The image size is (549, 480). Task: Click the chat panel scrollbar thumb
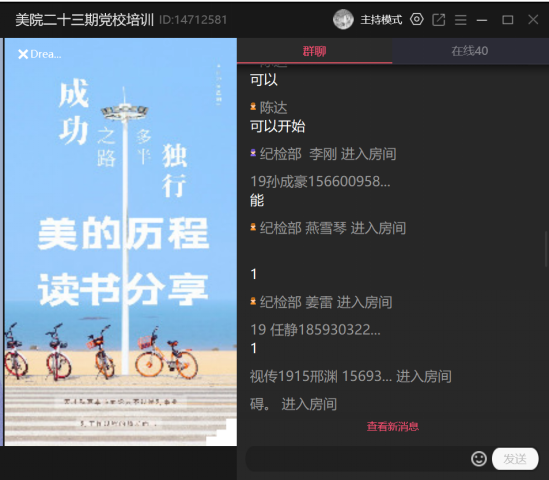[546, 249]
